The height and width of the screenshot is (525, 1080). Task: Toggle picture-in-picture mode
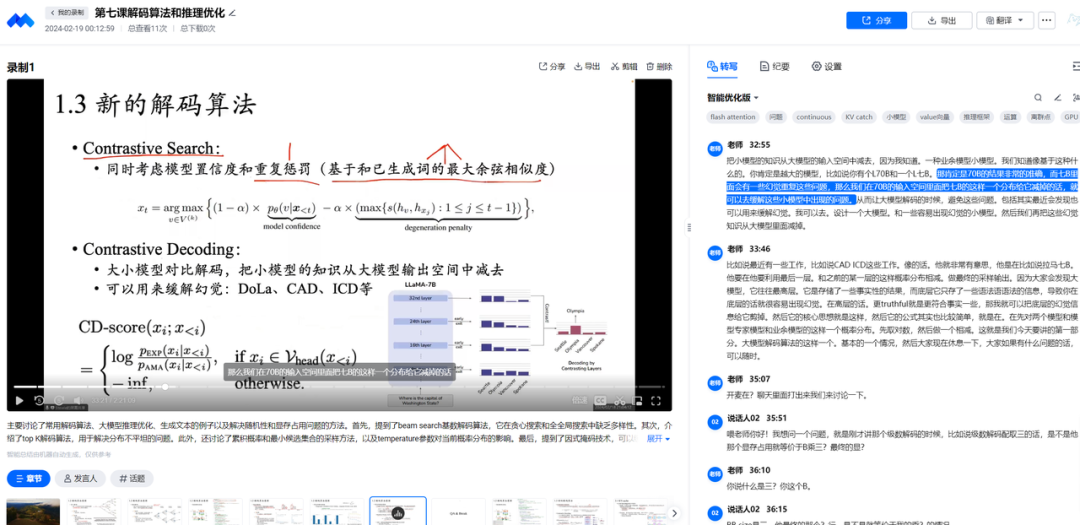click(x=638, y=400)
